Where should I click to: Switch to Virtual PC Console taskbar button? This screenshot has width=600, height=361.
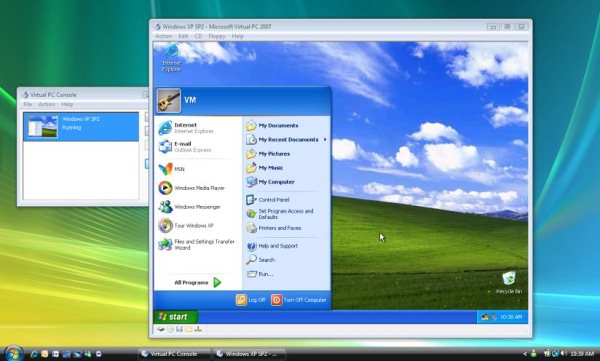(x=174, y=354)
